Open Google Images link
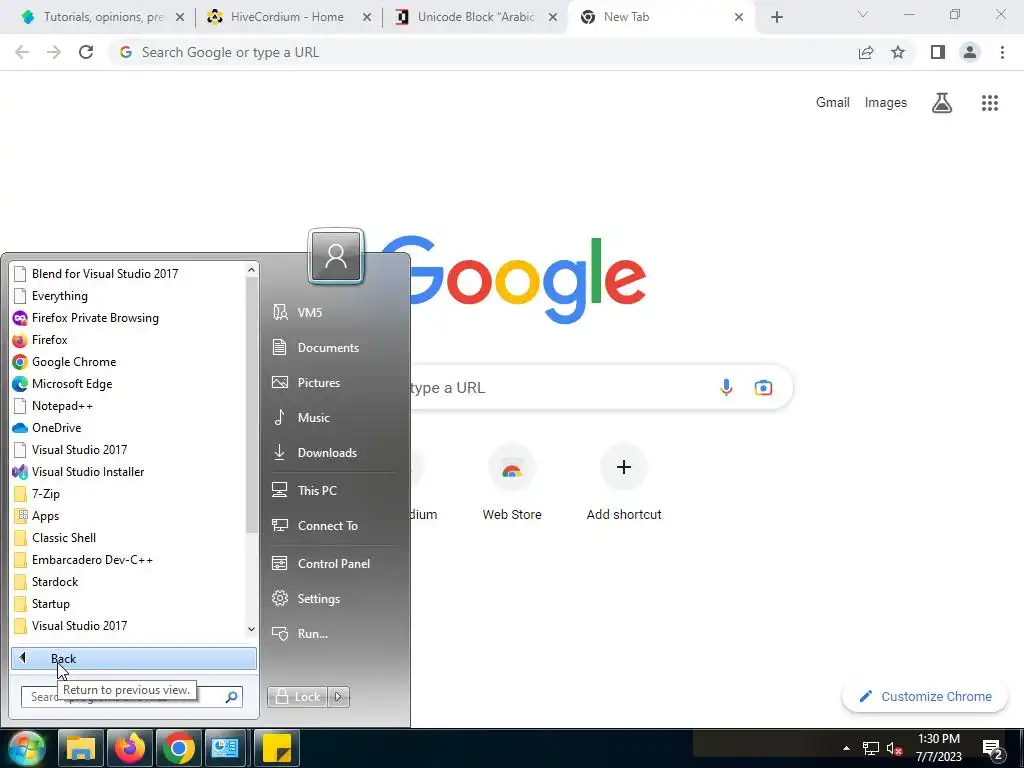 pyautogui.click(x=886, y=103)
